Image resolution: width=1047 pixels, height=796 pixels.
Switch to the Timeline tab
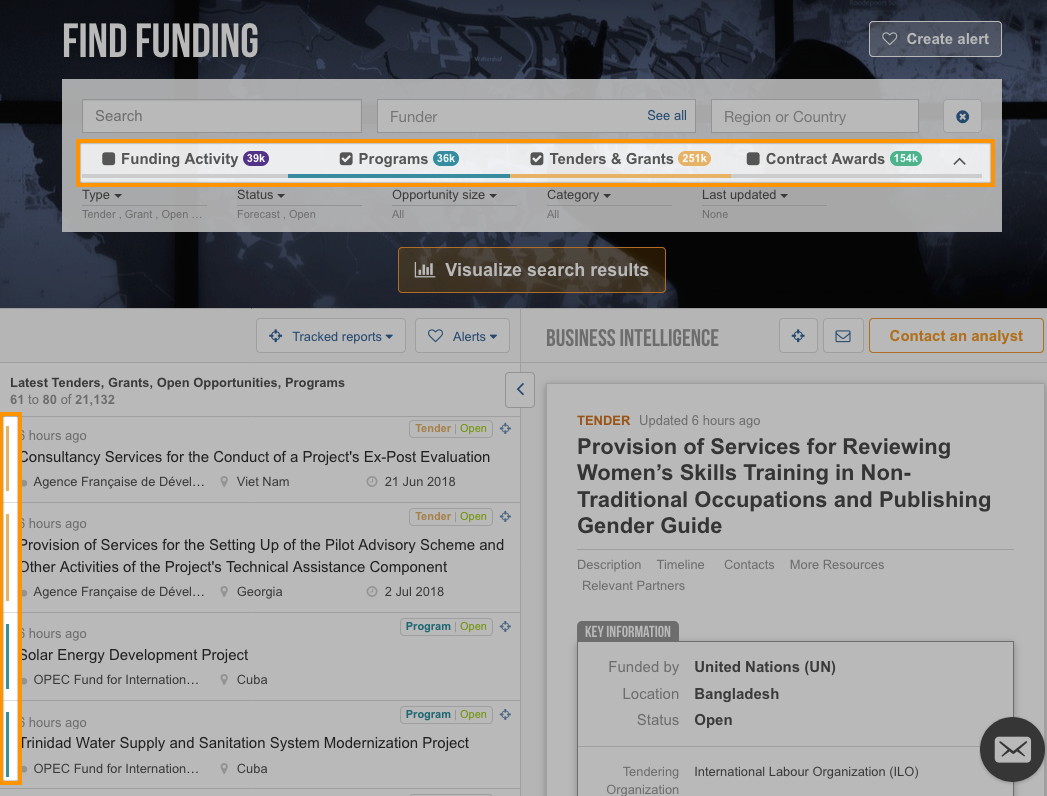point(680,565)
